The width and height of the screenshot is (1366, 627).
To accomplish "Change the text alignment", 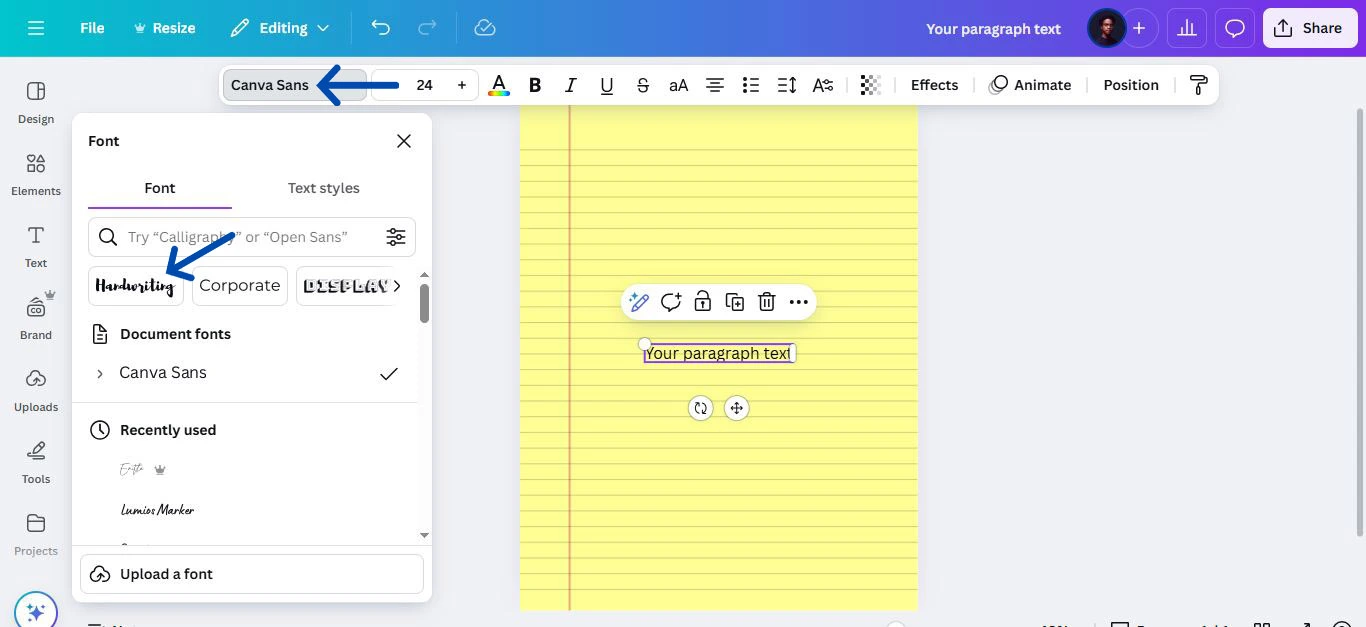I will pyautogui.click(x=715, y=85).
